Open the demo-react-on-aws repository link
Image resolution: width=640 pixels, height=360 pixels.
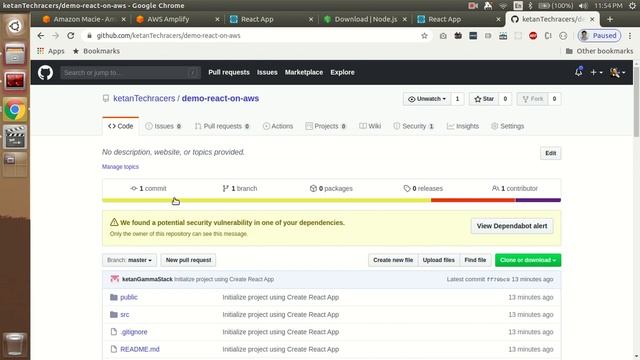tap(220, 98)
